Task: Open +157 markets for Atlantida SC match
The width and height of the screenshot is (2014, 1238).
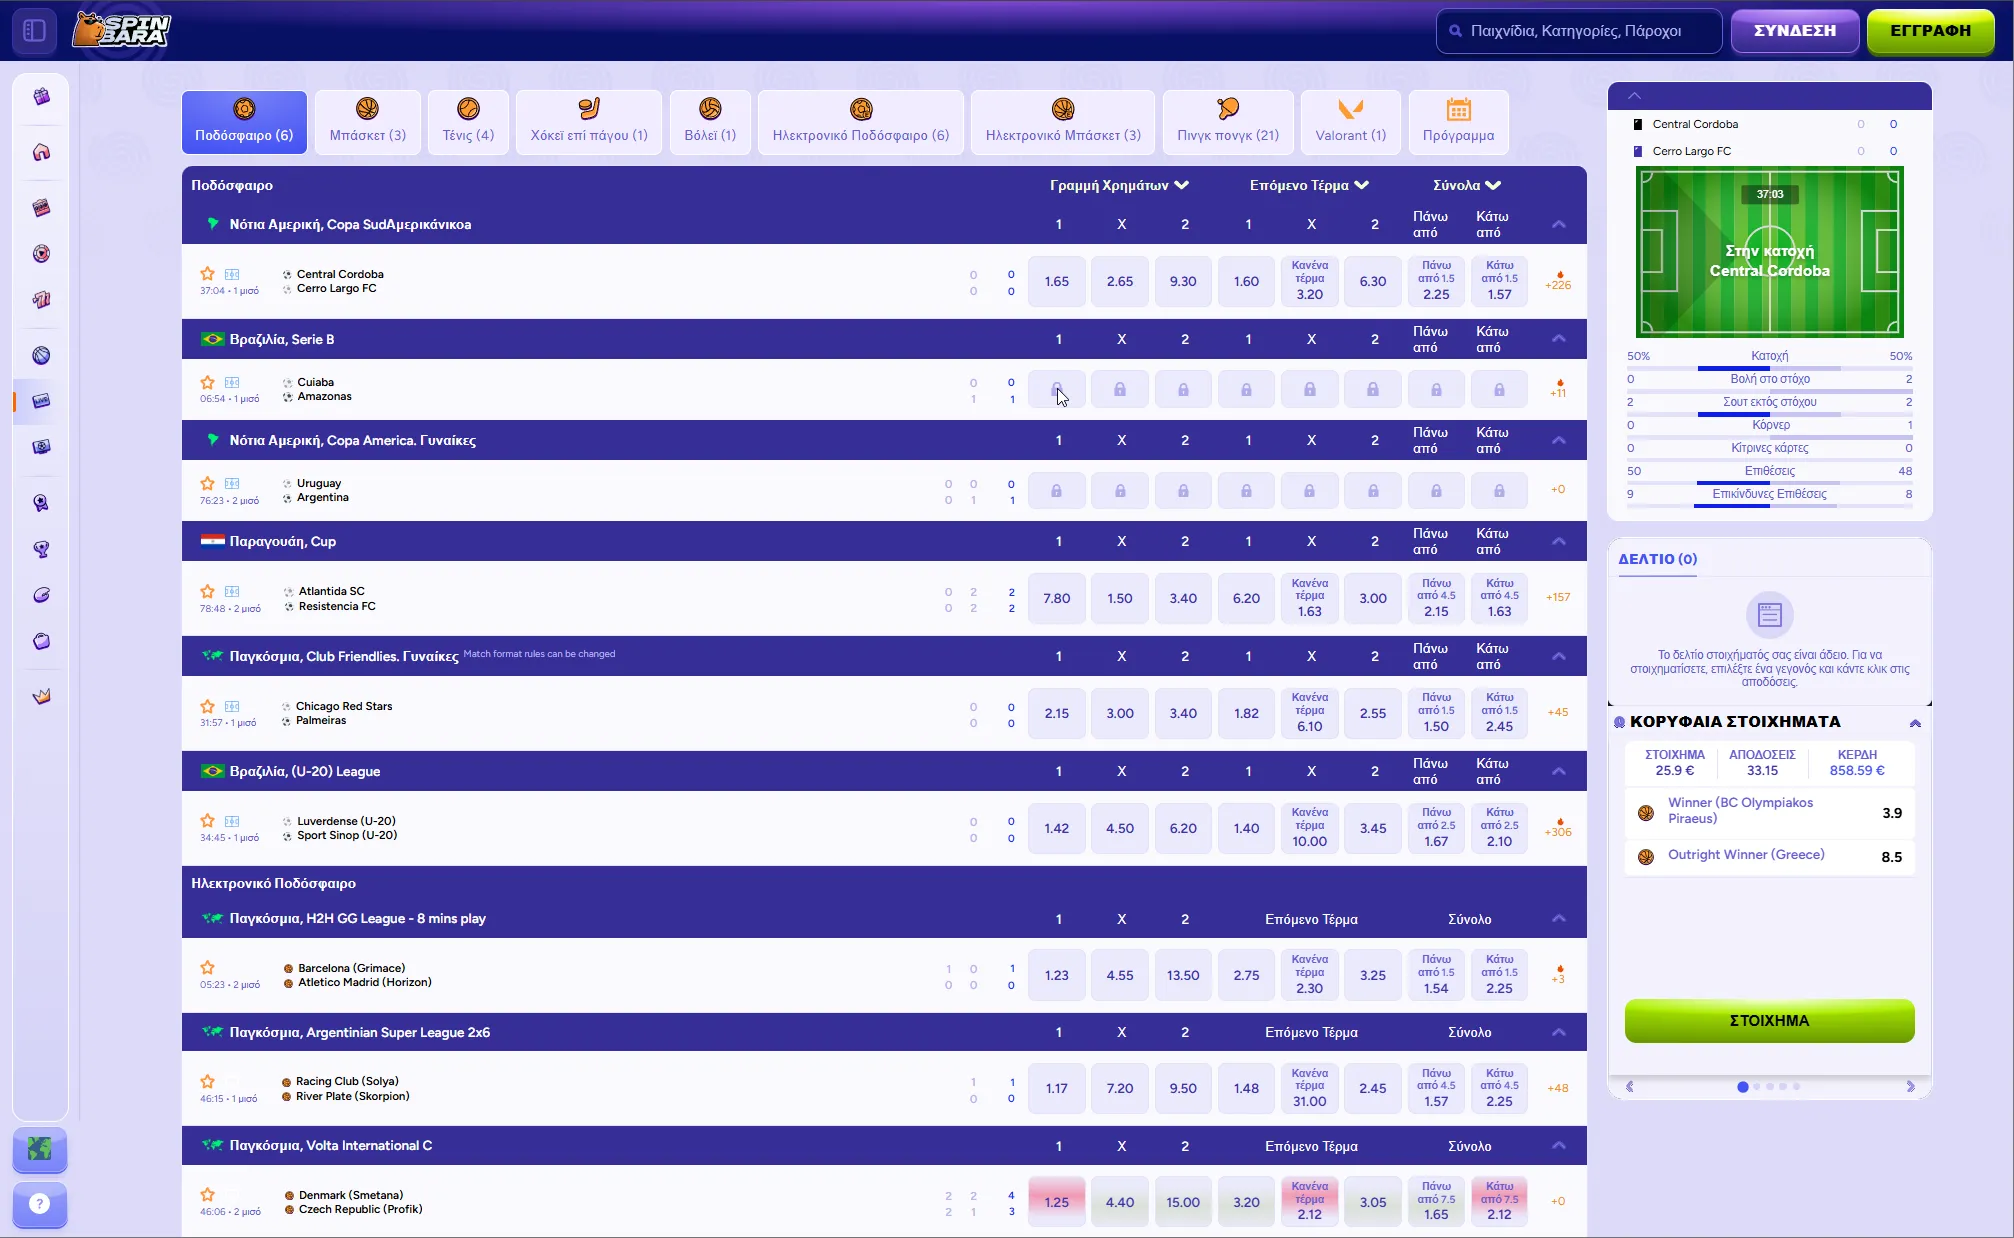Action: click(1558, 597)
